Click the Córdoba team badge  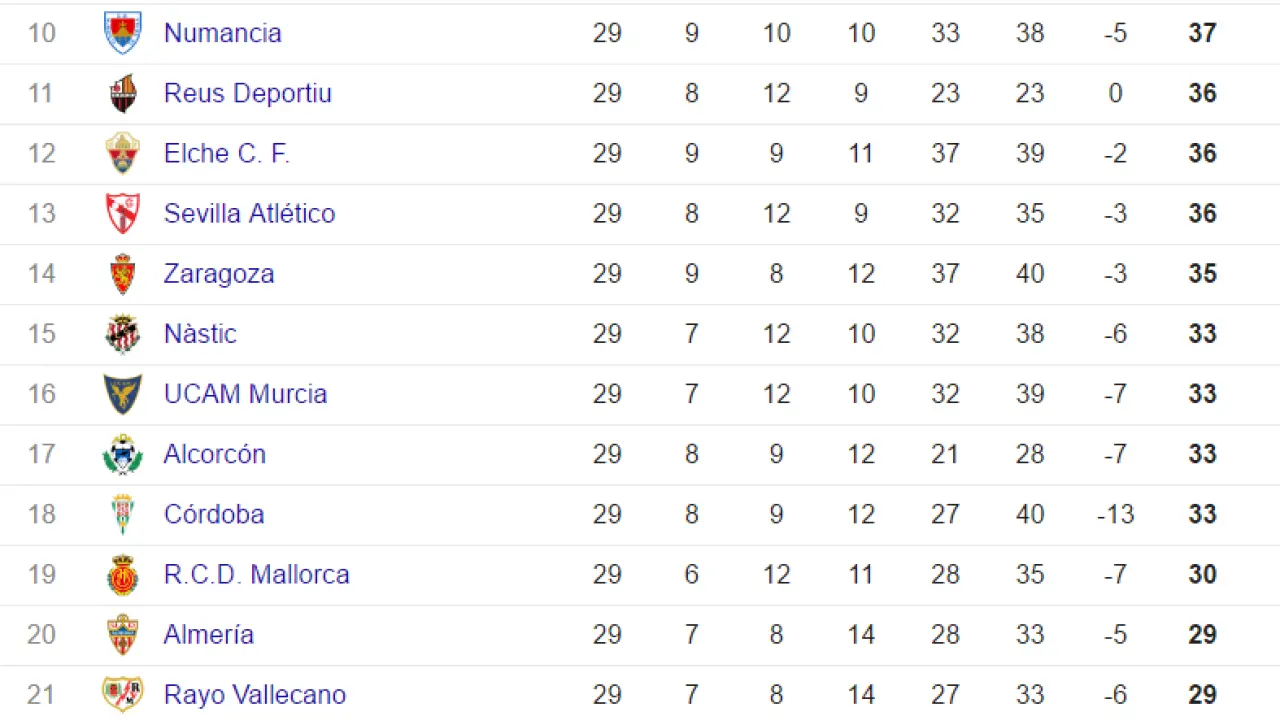(123, 515)
